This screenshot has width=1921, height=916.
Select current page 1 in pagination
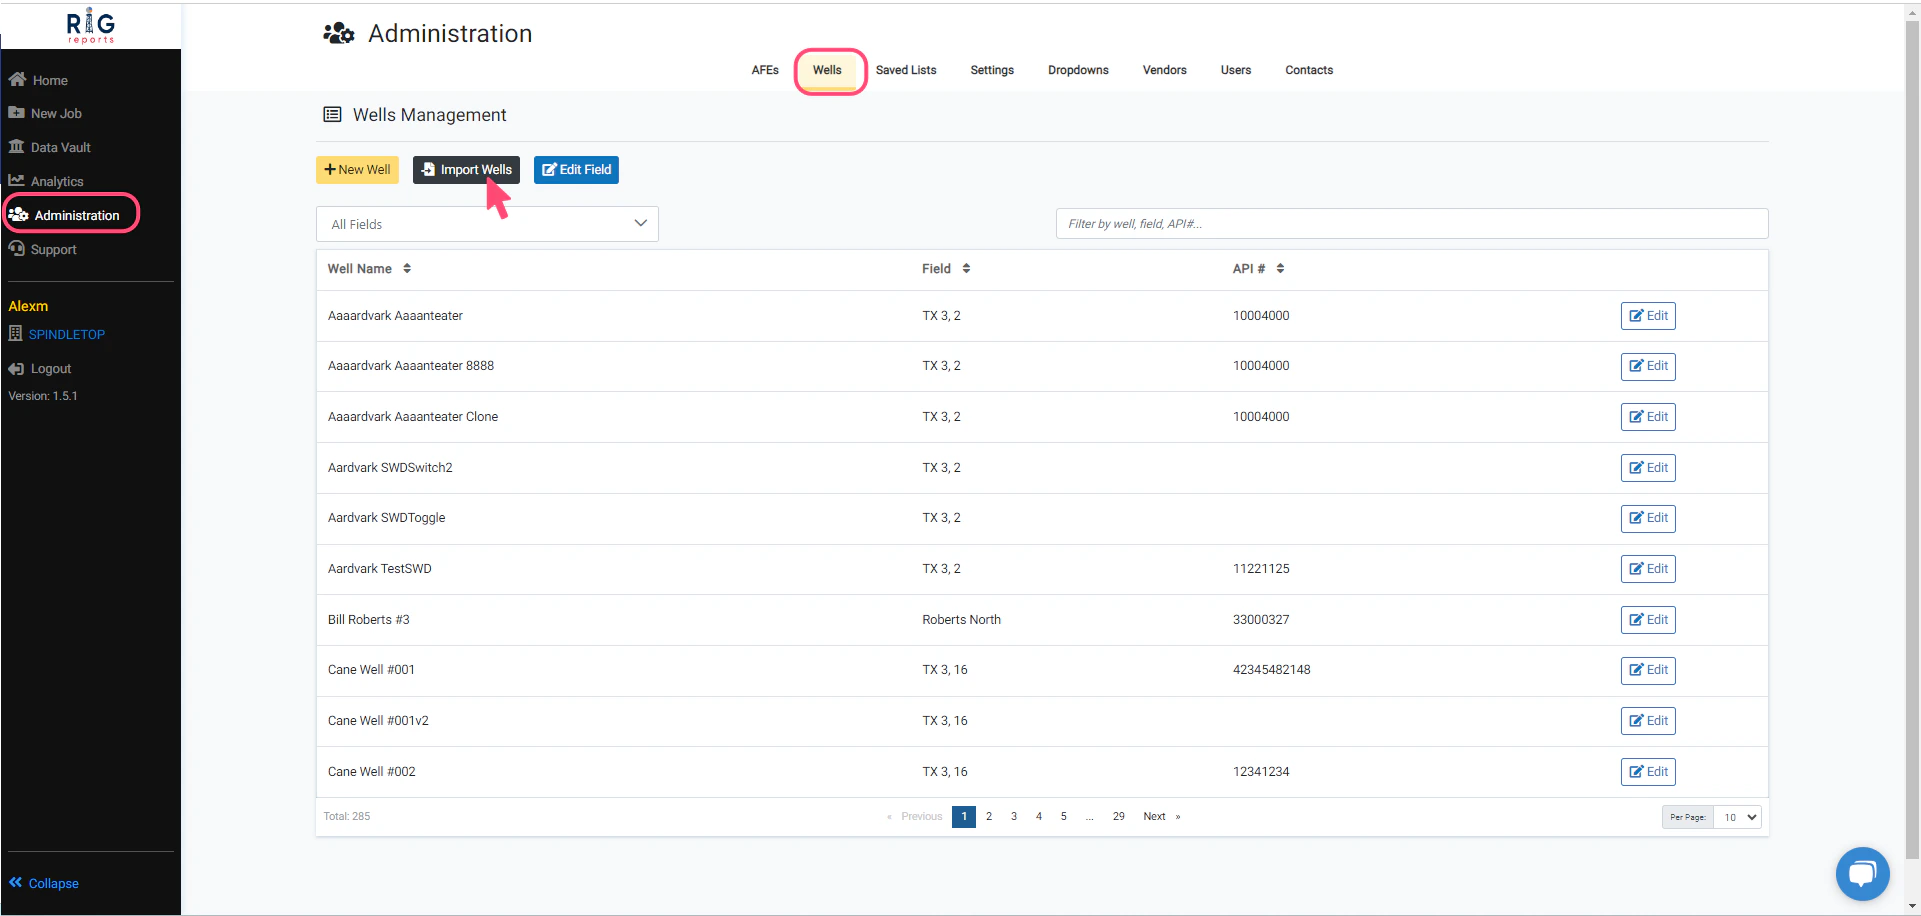pyautogui.click(x=964, y=817)
